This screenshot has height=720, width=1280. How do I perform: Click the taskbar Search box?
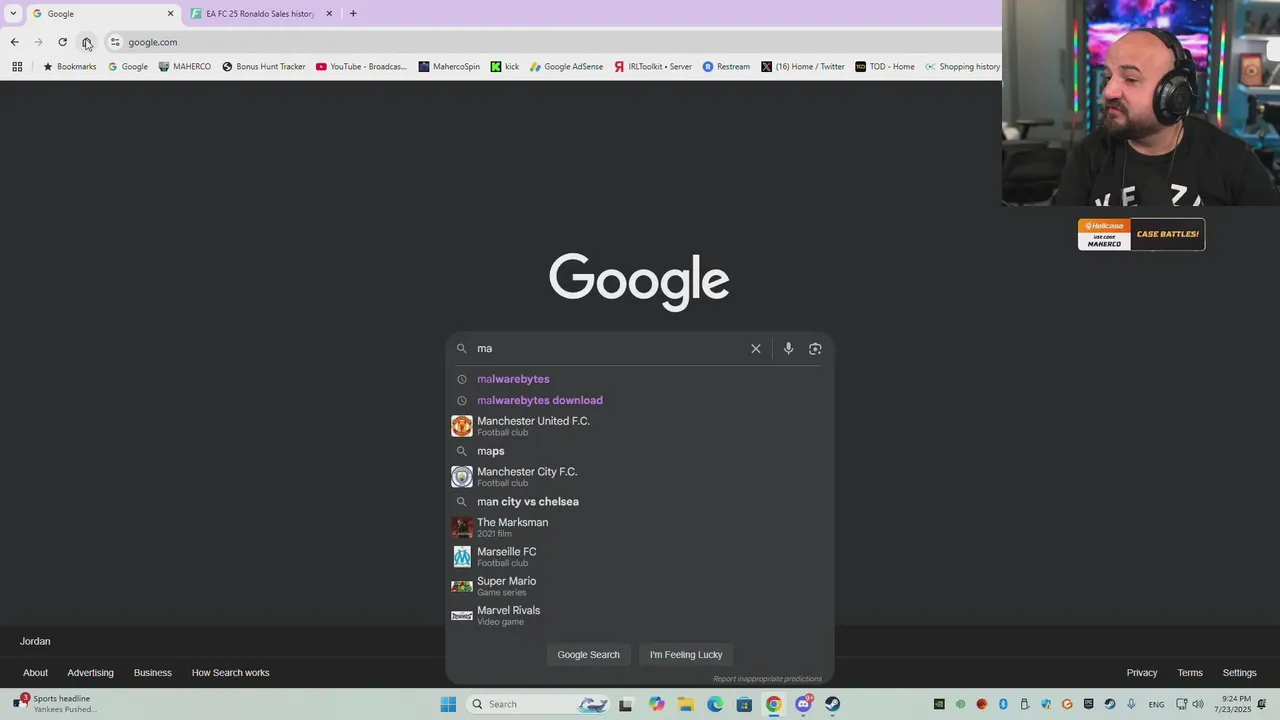538,704
